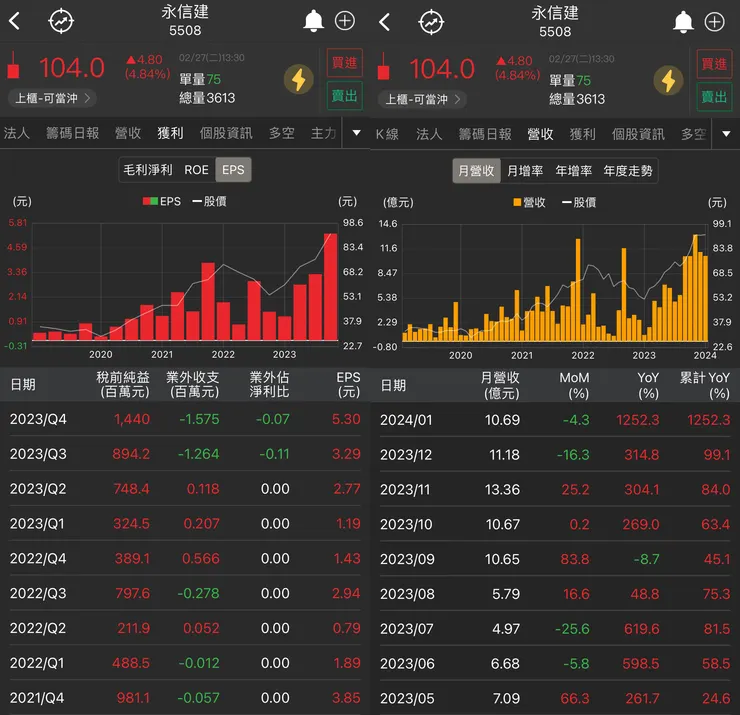Select the 月增率 segment option

coord(525,170)
